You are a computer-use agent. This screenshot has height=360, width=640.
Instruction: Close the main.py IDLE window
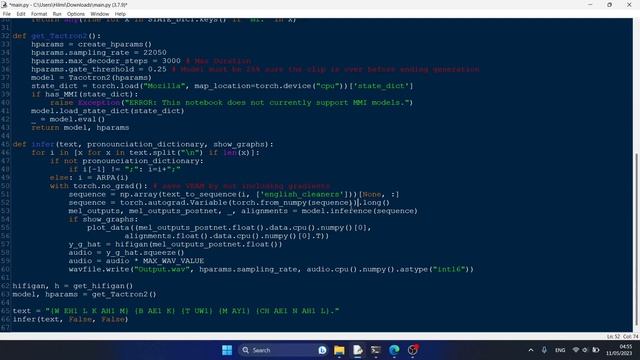click(629, 4)
